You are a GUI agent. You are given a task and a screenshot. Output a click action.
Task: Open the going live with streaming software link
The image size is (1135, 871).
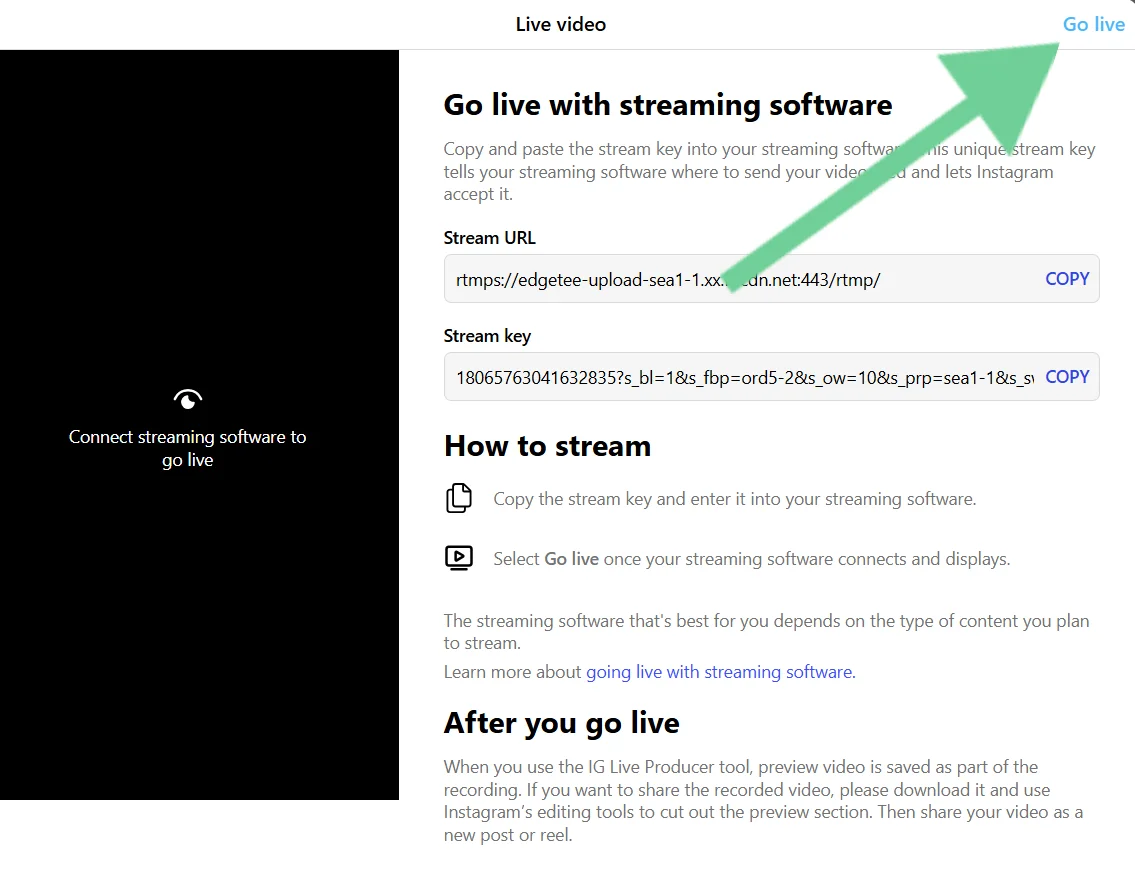point(720,672)
